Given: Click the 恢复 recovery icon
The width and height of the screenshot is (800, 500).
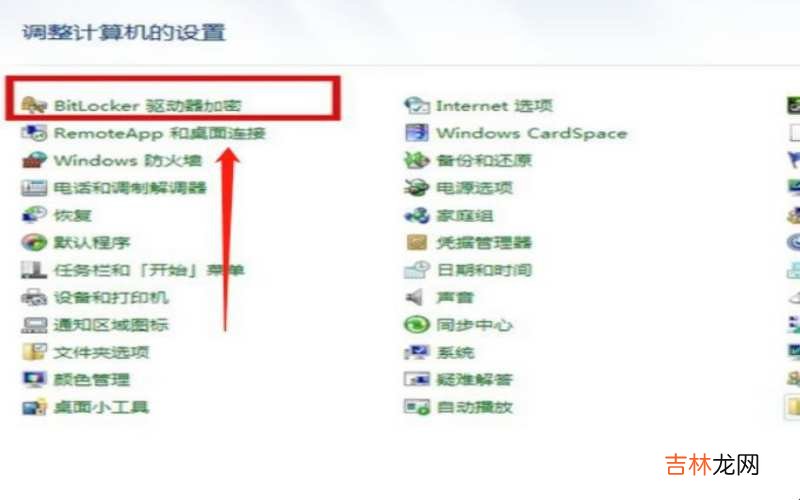Looking at the screenshot, I should point(34,215).
